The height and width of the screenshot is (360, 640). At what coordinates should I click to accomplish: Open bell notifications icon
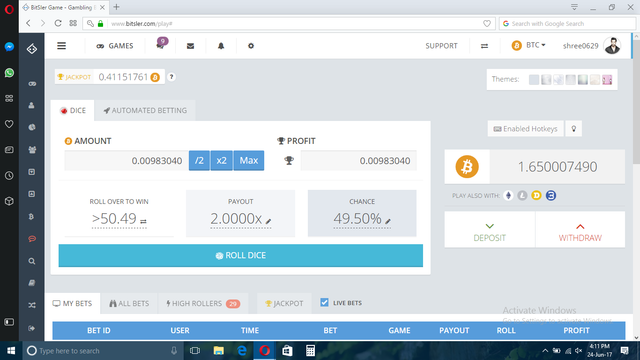coord(221,46)
